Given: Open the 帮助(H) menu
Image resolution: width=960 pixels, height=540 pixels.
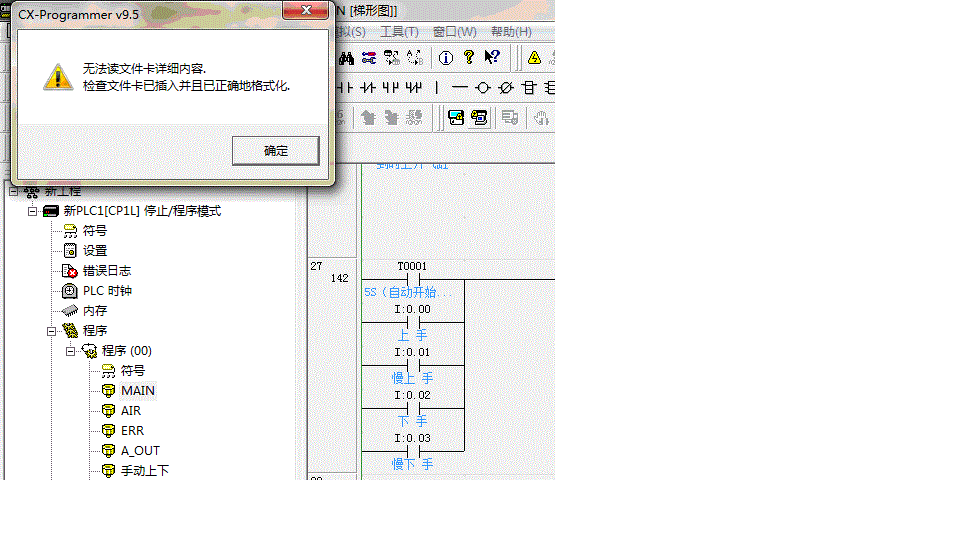Looking at the screenshot, I should pos(511,32).
